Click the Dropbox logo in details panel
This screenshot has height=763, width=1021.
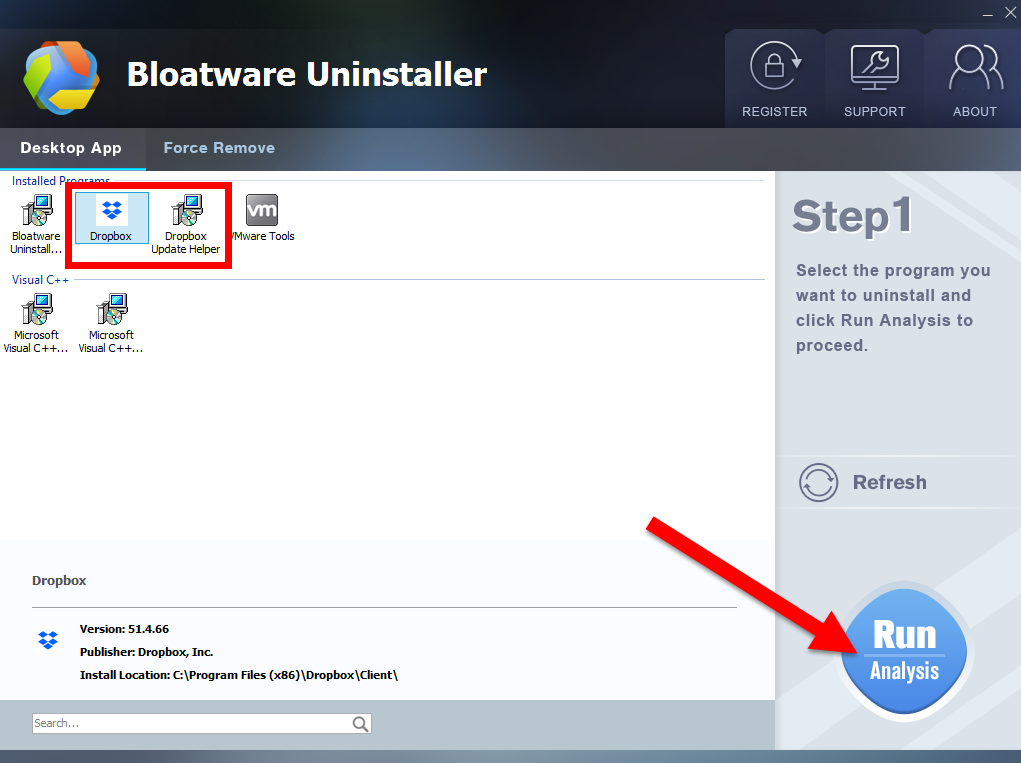coord(48,640)
